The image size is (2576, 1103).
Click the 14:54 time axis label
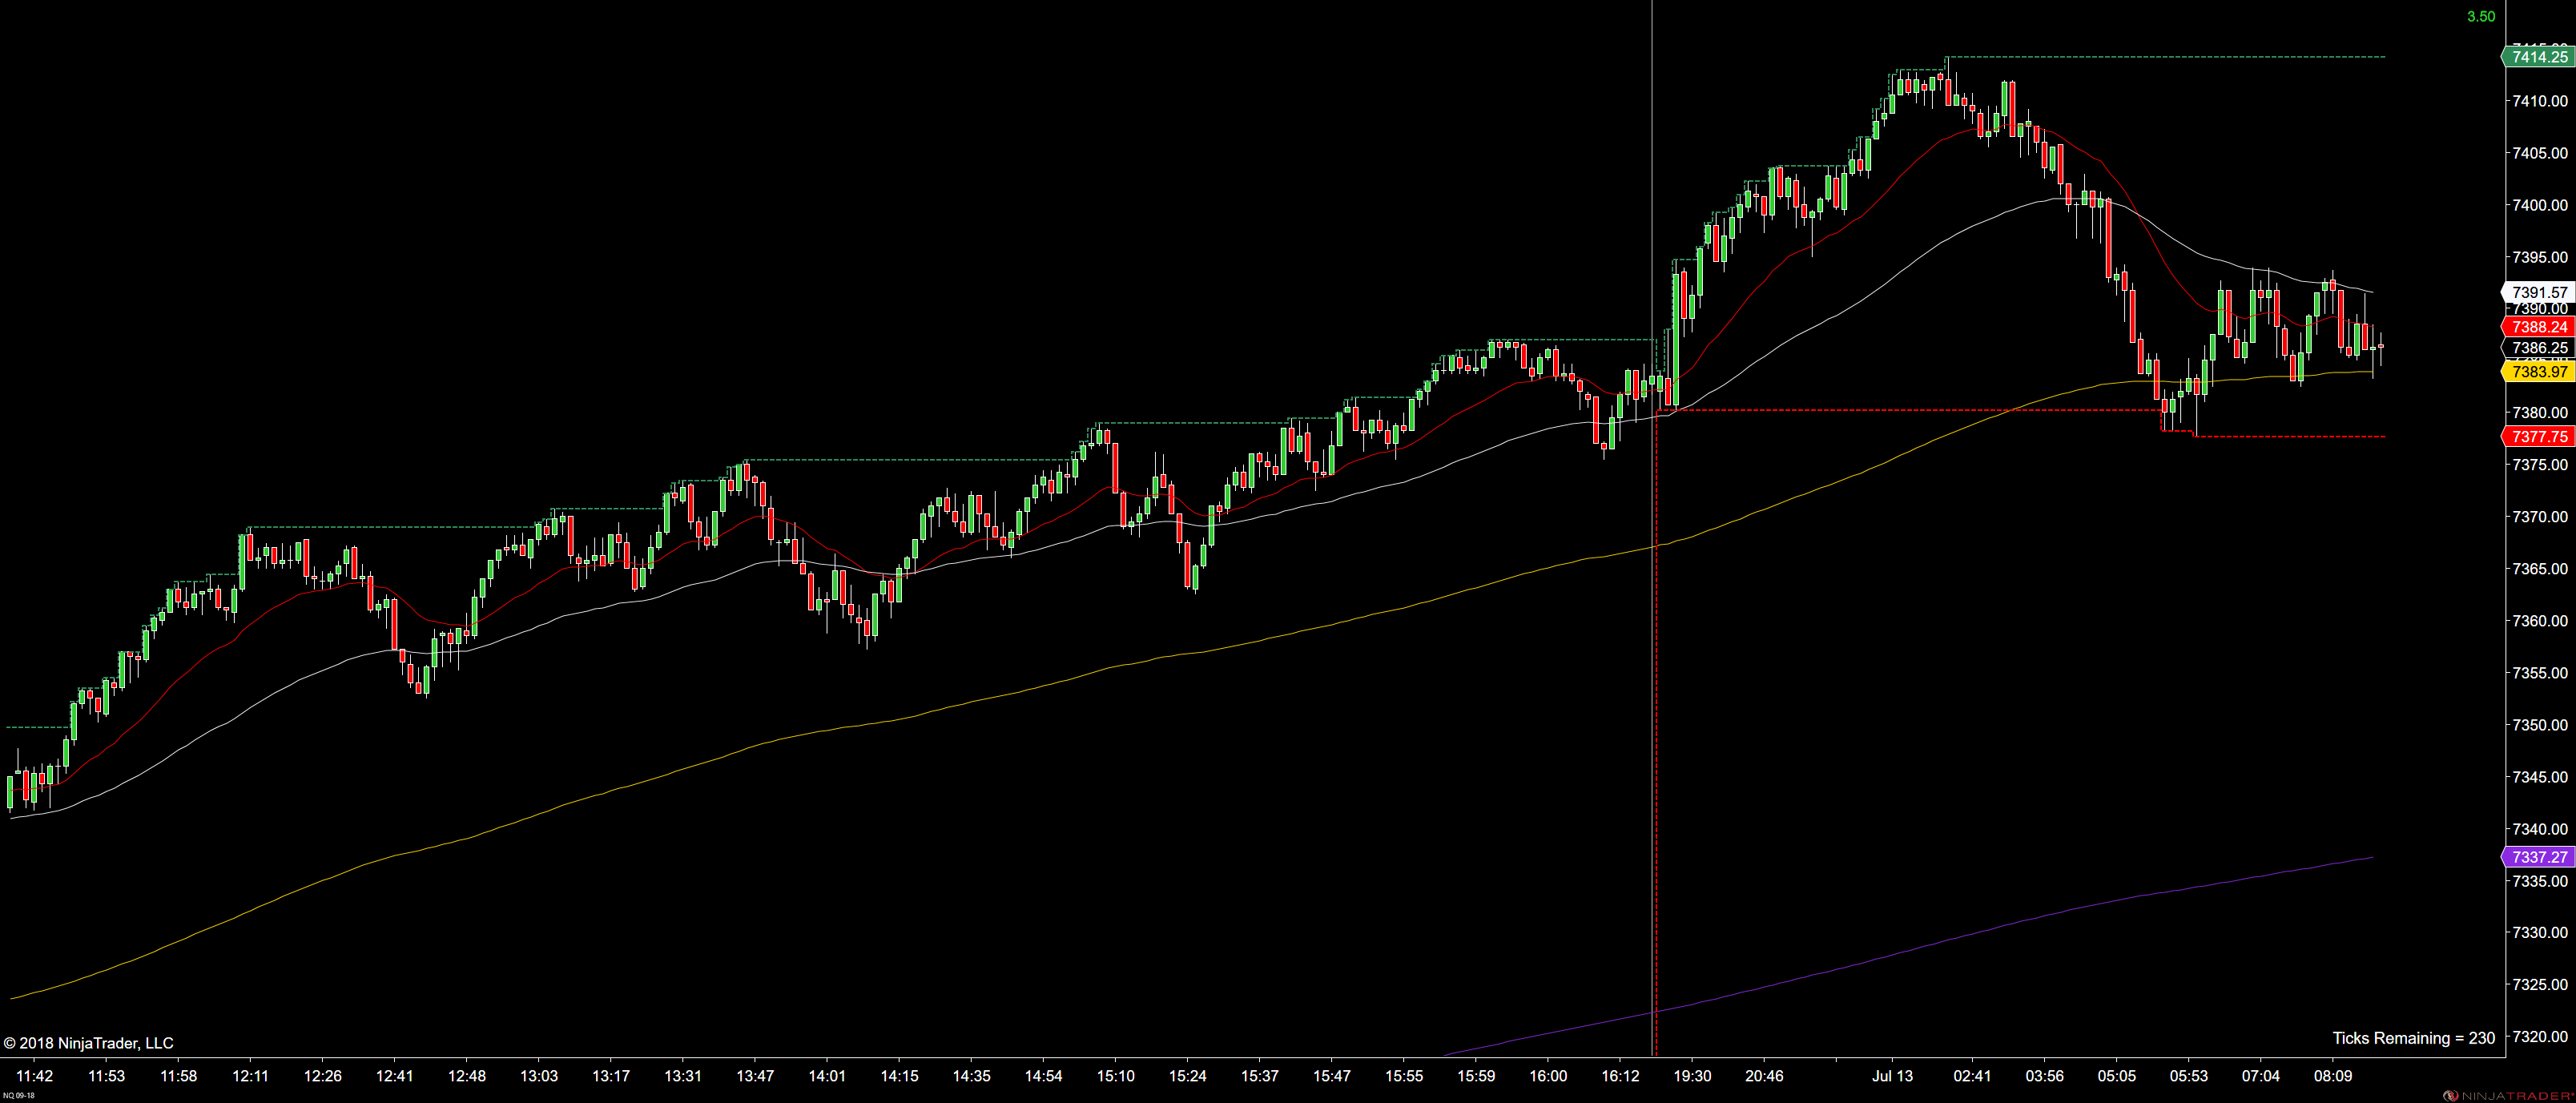1044,1076
